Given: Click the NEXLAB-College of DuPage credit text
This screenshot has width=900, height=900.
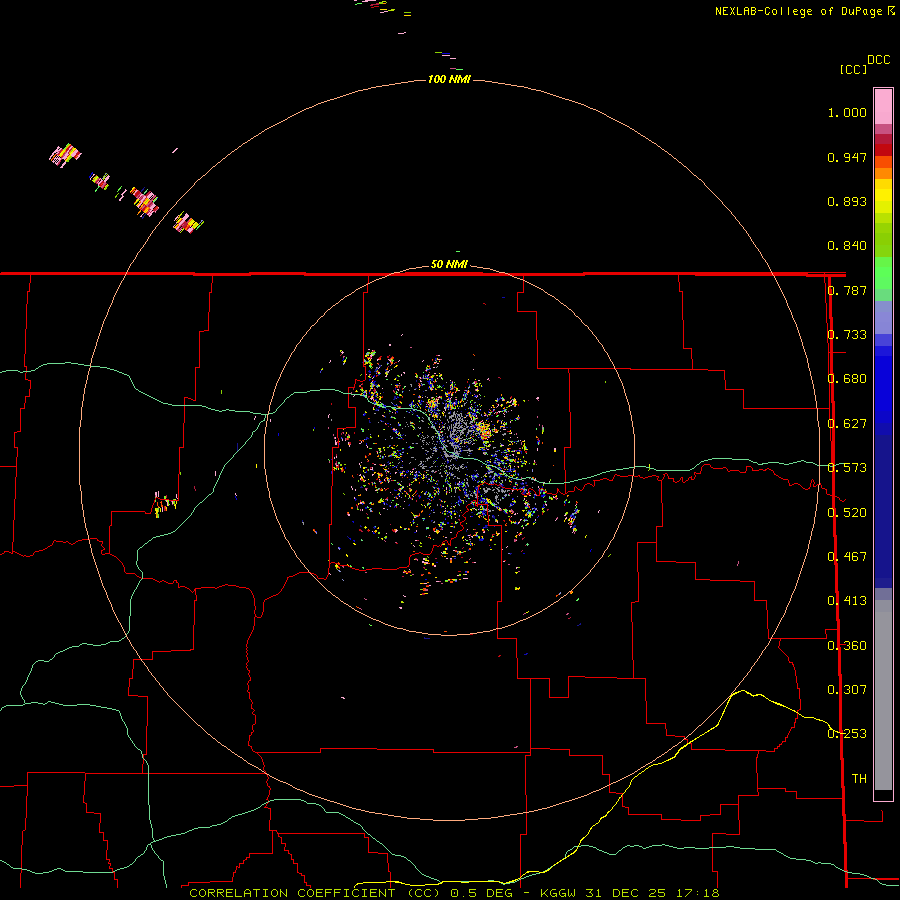Looking at the screenshot, I should (x=805, y=11).
